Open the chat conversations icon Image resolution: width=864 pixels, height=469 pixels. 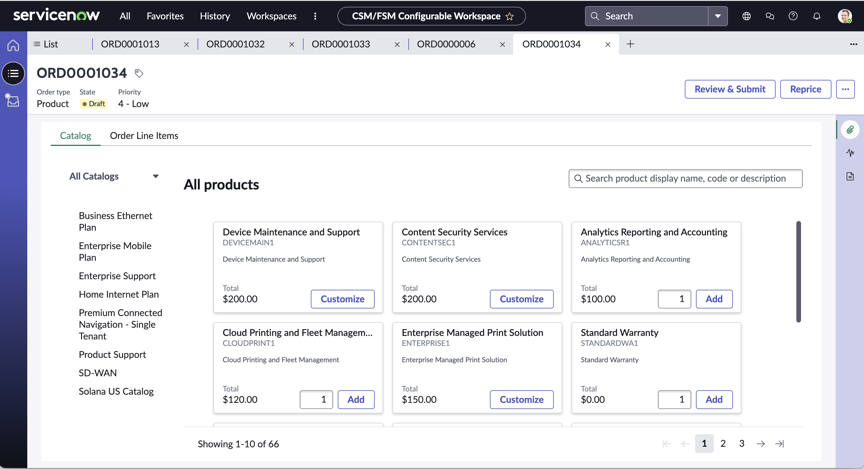(770, 16)
